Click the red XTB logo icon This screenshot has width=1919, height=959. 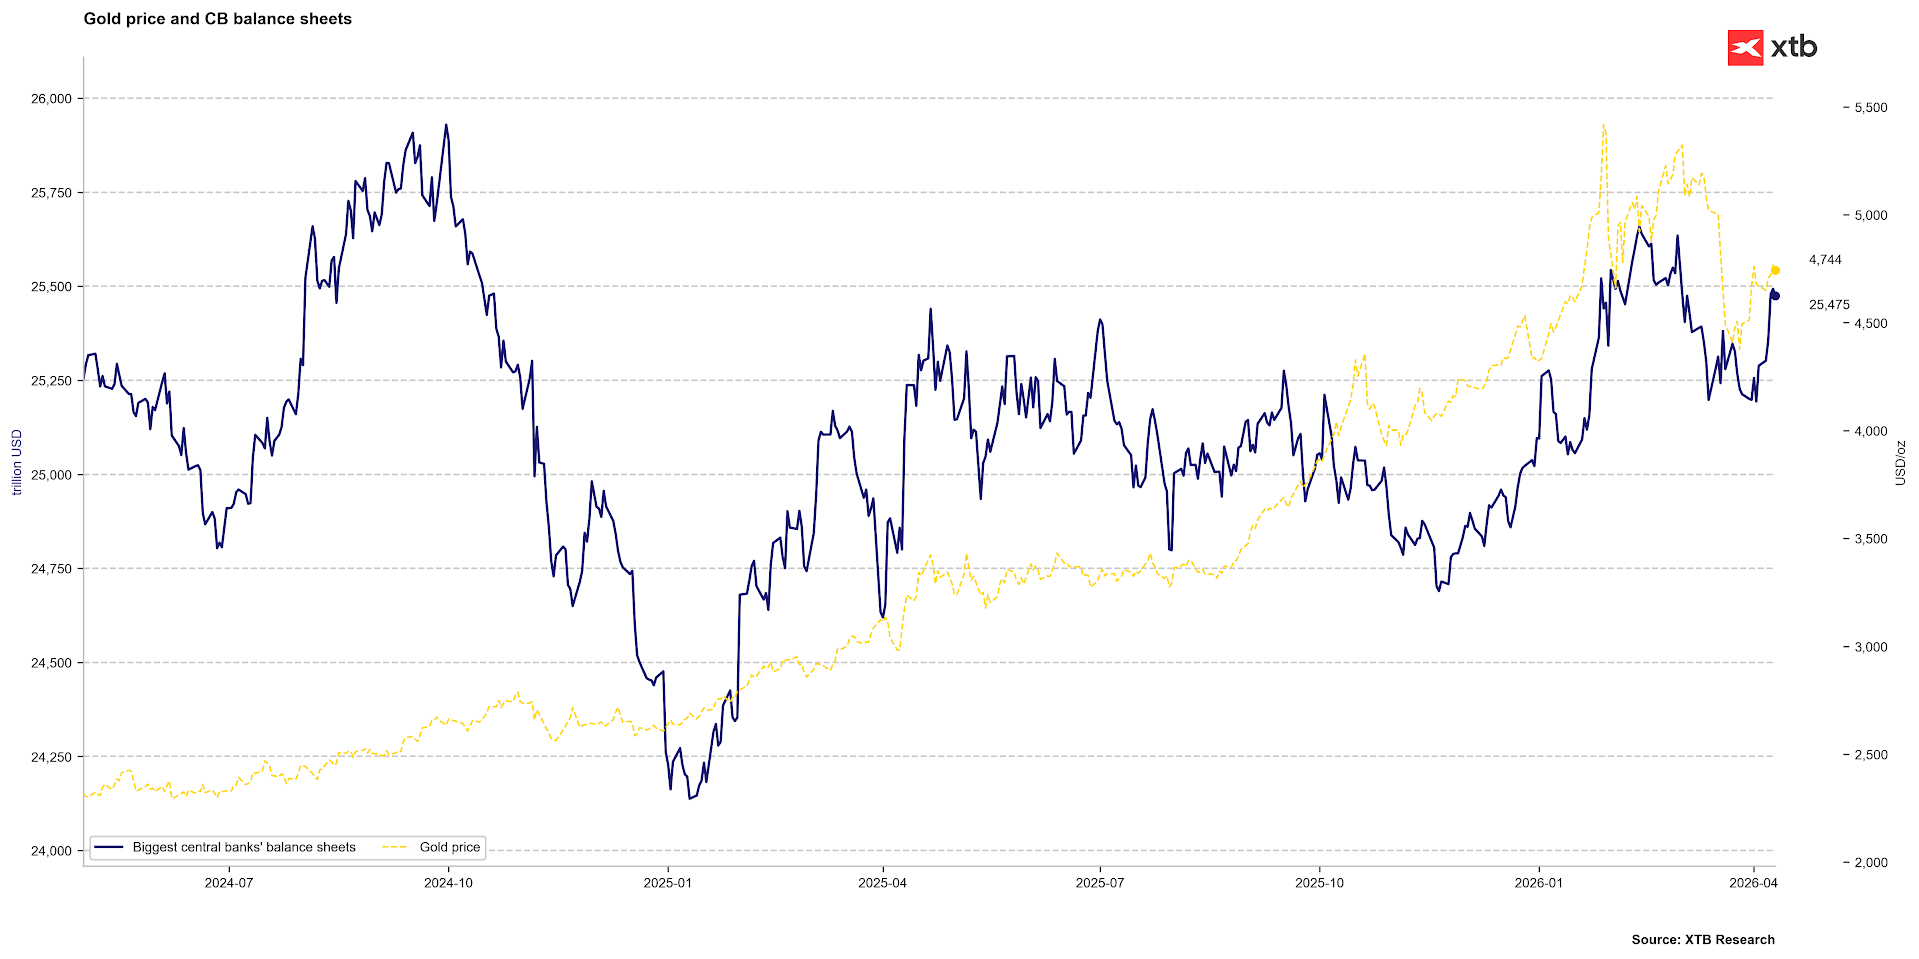[1745, 48]
